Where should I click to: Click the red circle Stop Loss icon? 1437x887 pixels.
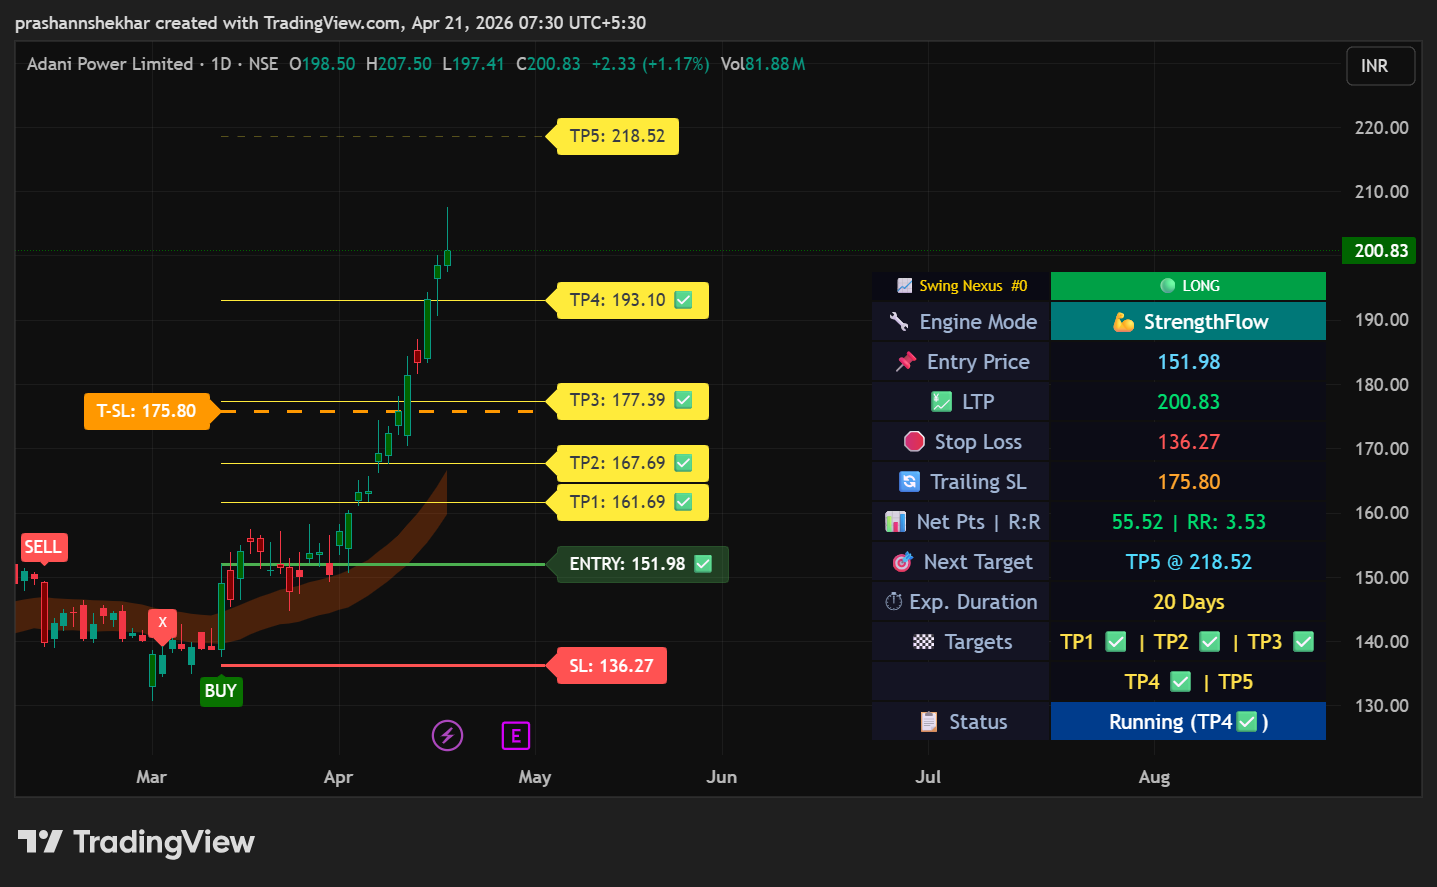(914, 441)
